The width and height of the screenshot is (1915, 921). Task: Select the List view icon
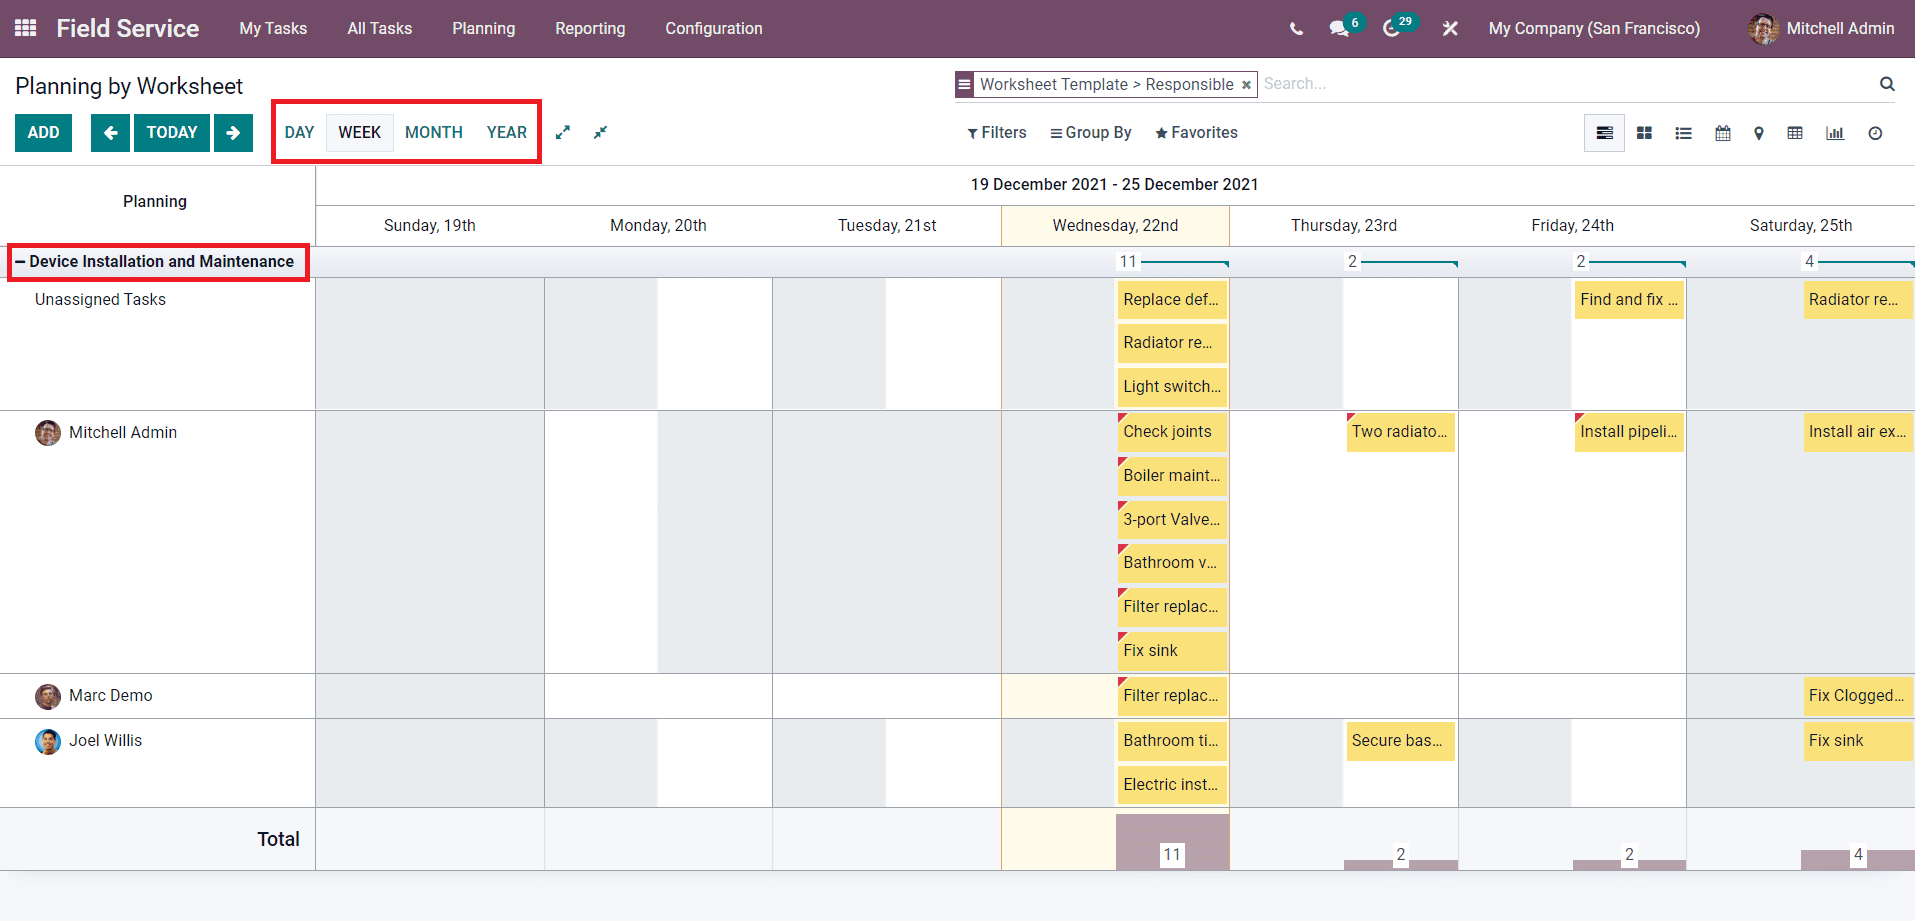point(1683,132)
